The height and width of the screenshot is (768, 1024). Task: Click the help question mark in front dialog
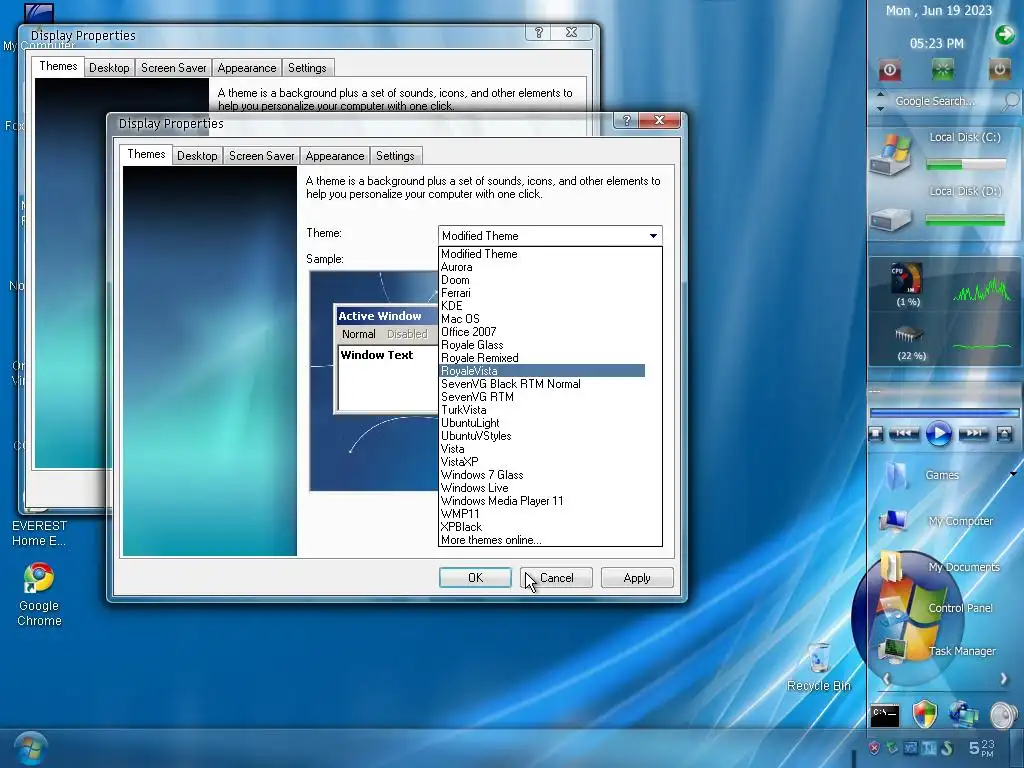click(x=626, y=120)
